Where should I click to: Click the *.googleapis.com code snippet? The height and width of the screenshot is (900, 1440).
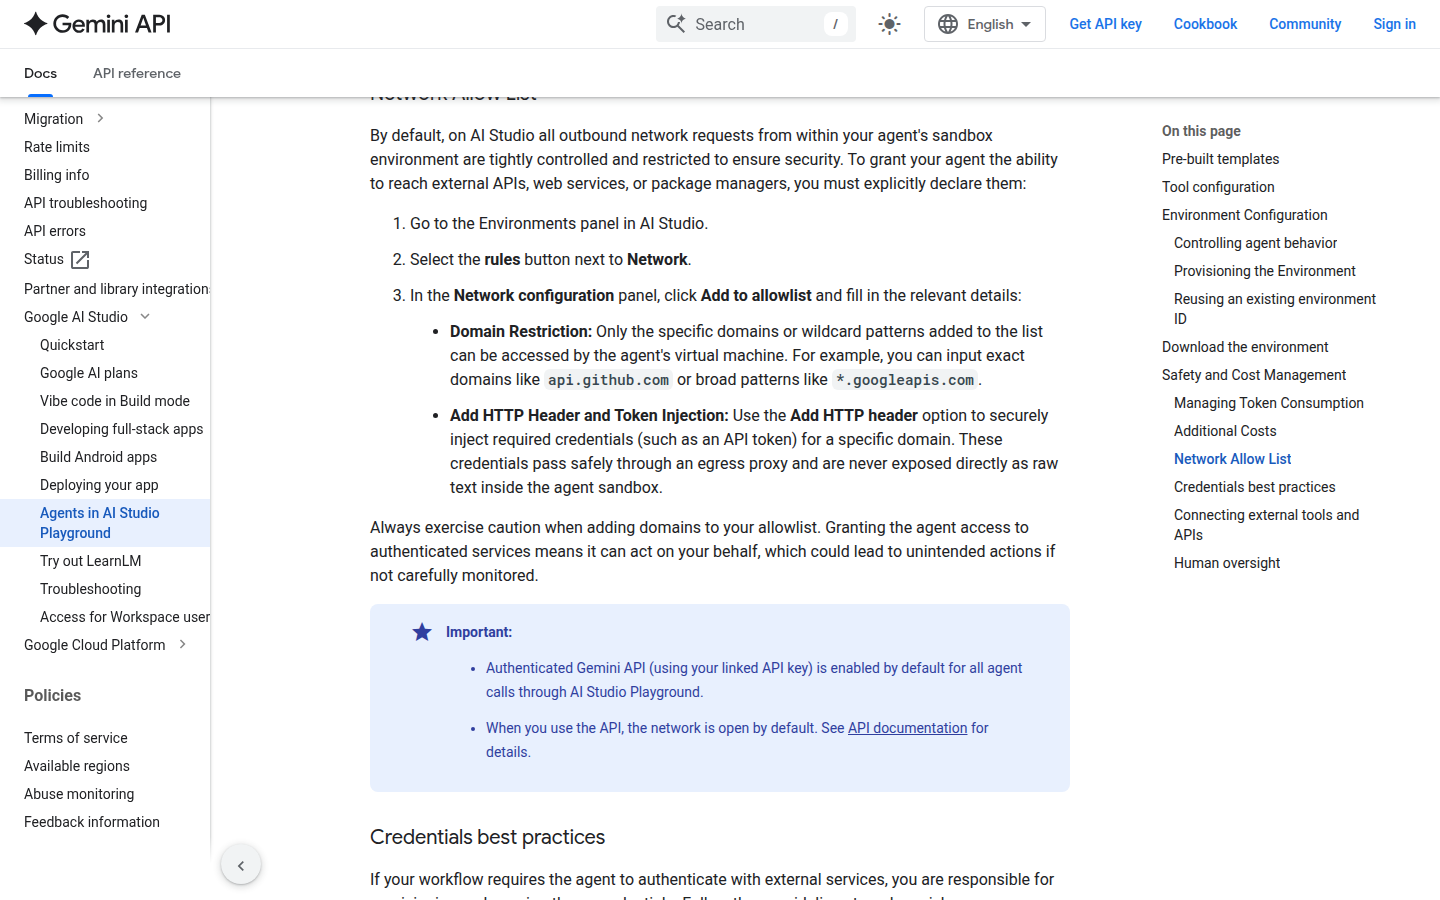[905, 380]
